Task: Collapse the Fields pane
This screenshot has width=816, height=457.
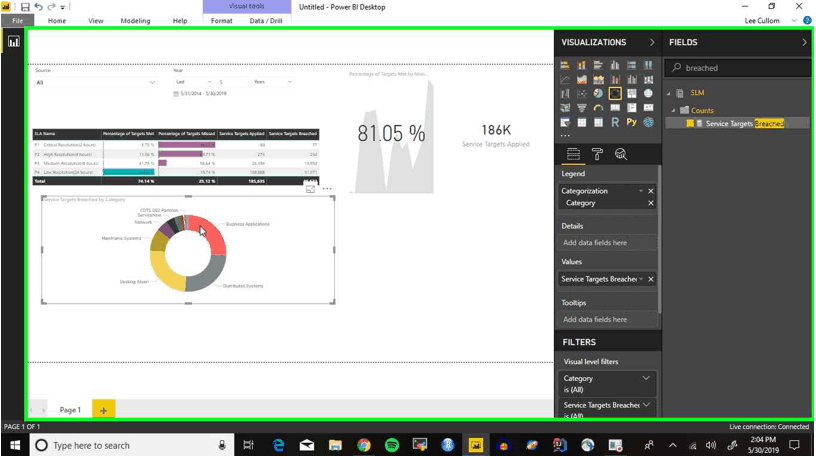Action: (804, 42)
